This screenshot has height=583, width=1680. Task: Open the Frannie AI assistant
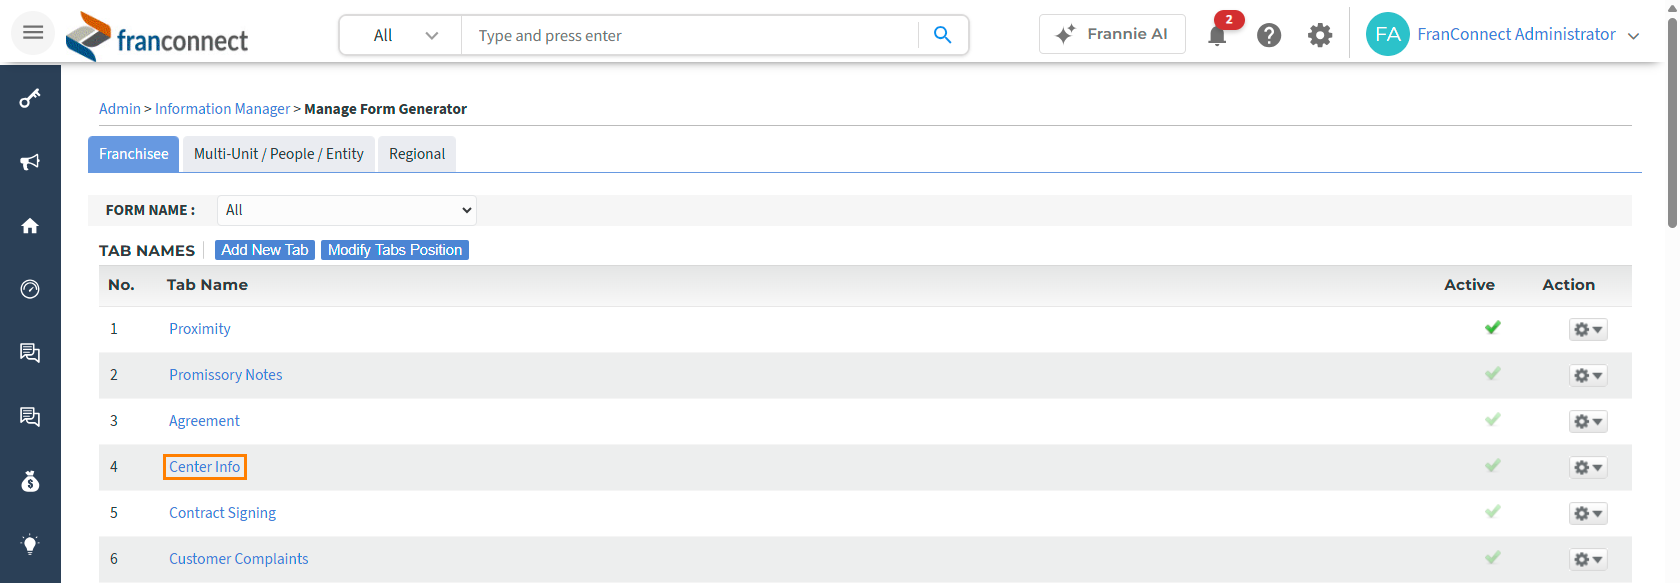(1112, 34)
